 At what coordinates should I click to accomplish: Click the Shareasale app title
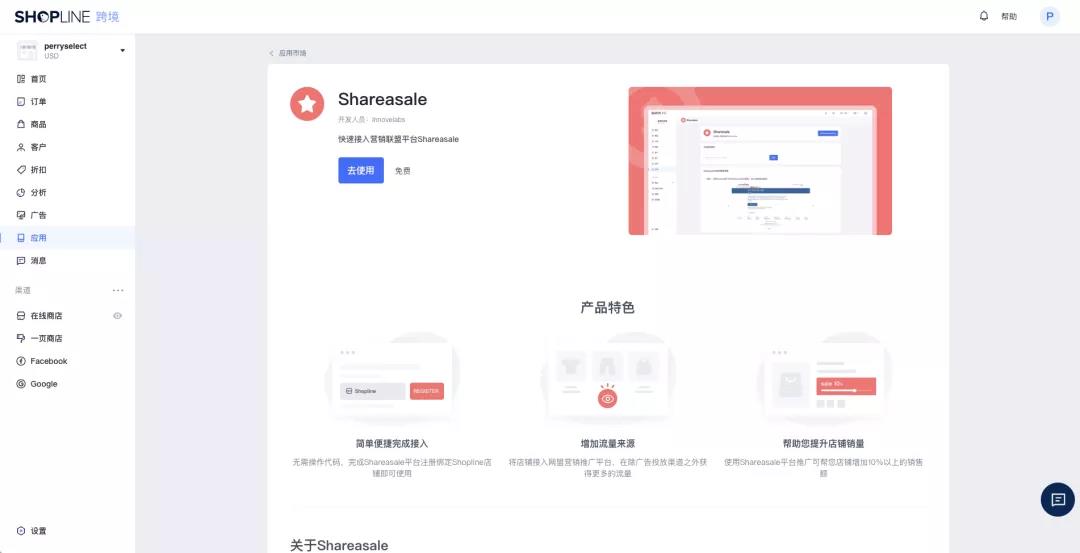[x=382, y=99]
